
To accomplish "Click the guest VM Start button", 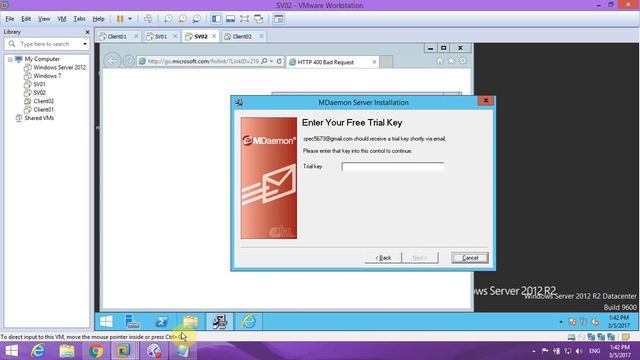I will (106, 322).
